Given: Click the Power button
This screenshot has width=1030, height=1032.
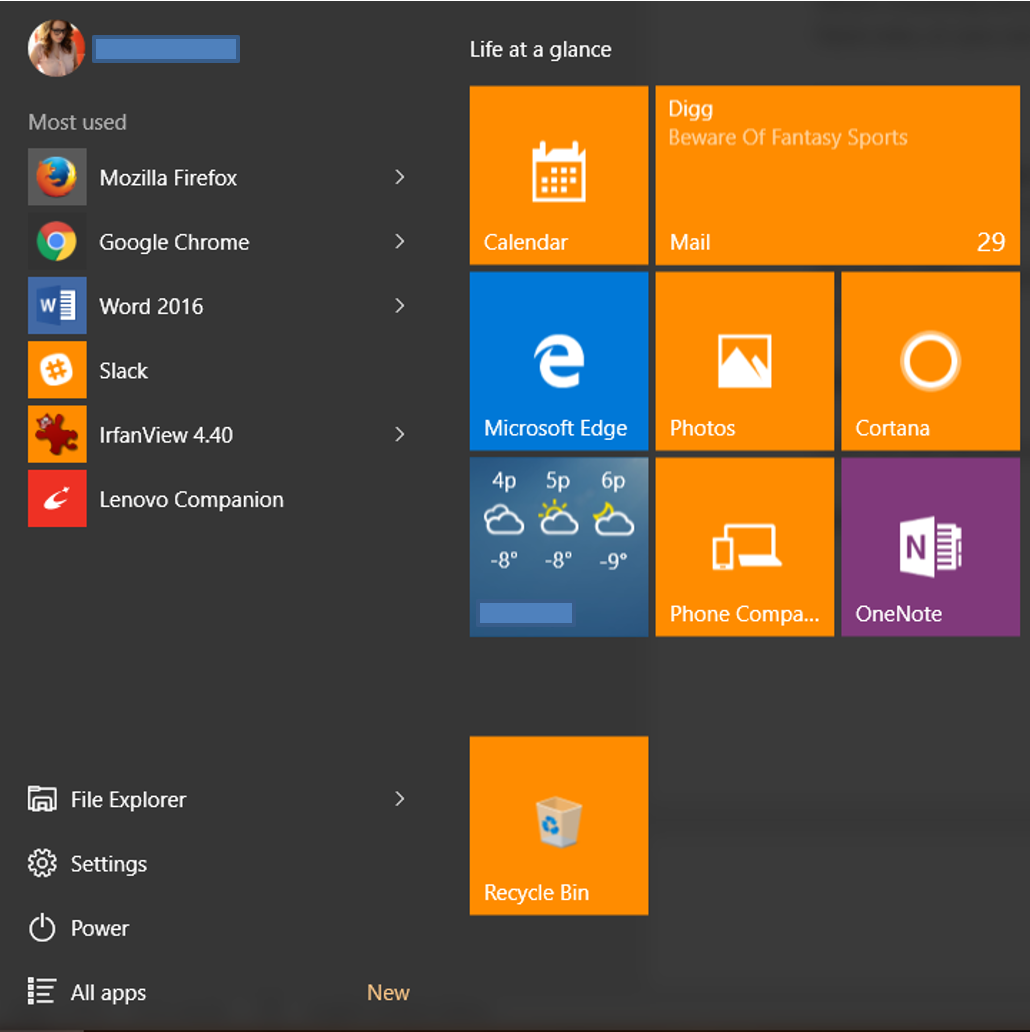Looking at the screenshot, I should (x=99, y=928).
